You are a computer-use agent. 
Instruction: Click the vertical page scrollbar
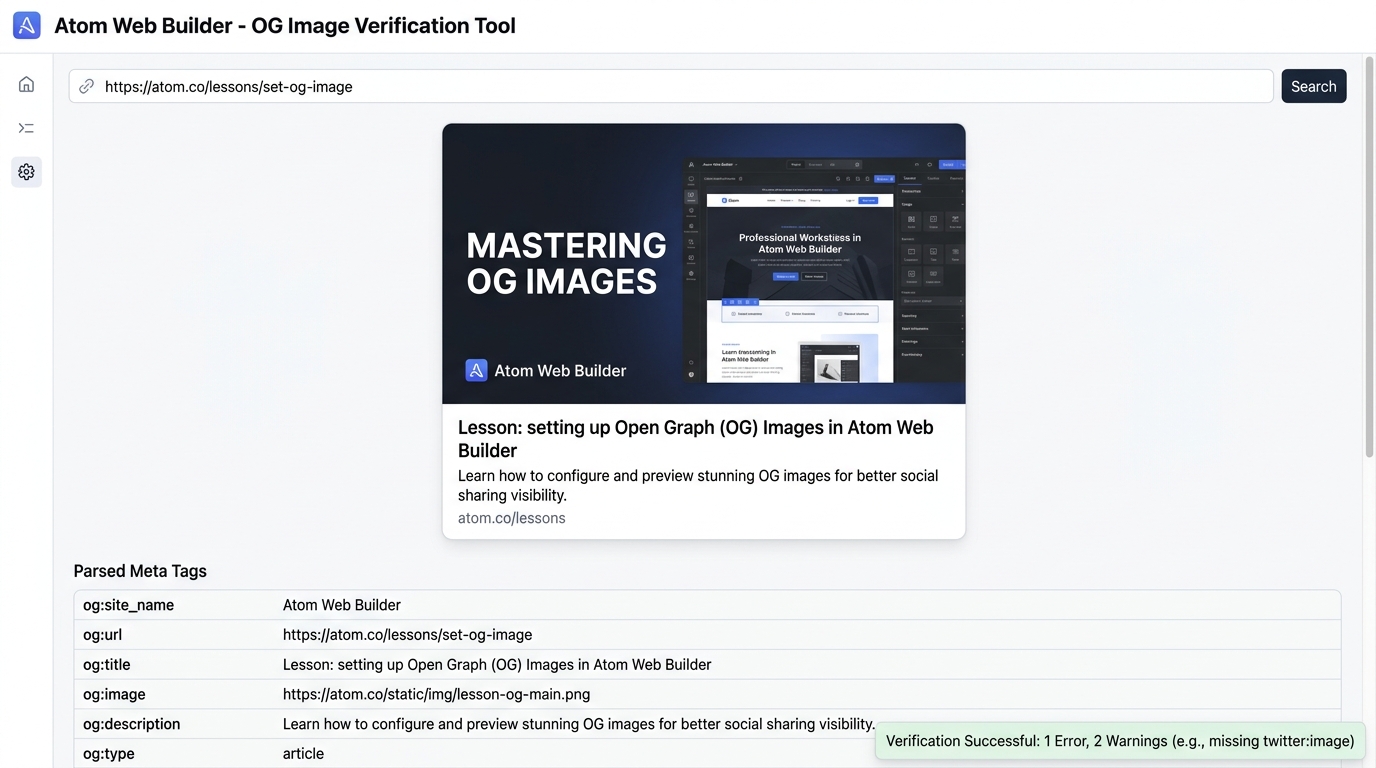[x=1369, y=260]
